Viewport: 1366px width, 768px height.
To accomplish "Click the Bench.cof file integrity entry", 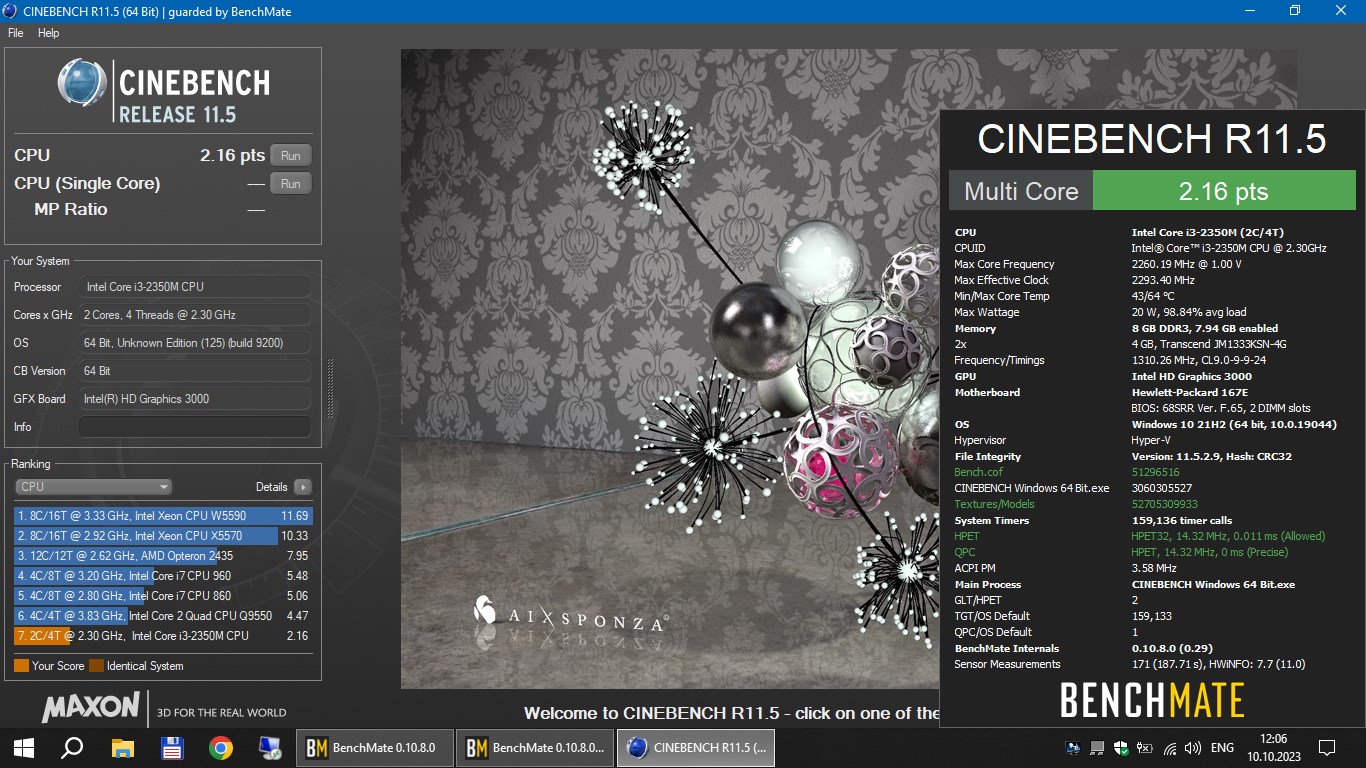I will coord(978,472).
